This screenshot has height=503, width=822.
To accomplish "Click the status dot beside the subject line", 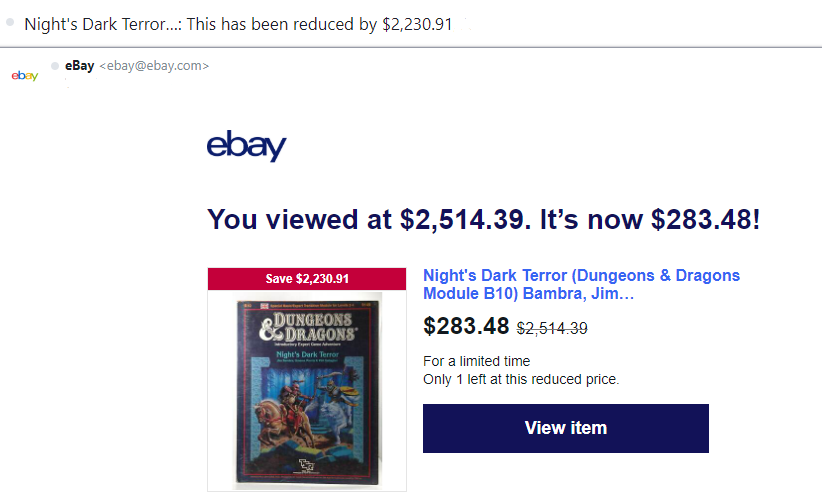I will tap(10, 21).
